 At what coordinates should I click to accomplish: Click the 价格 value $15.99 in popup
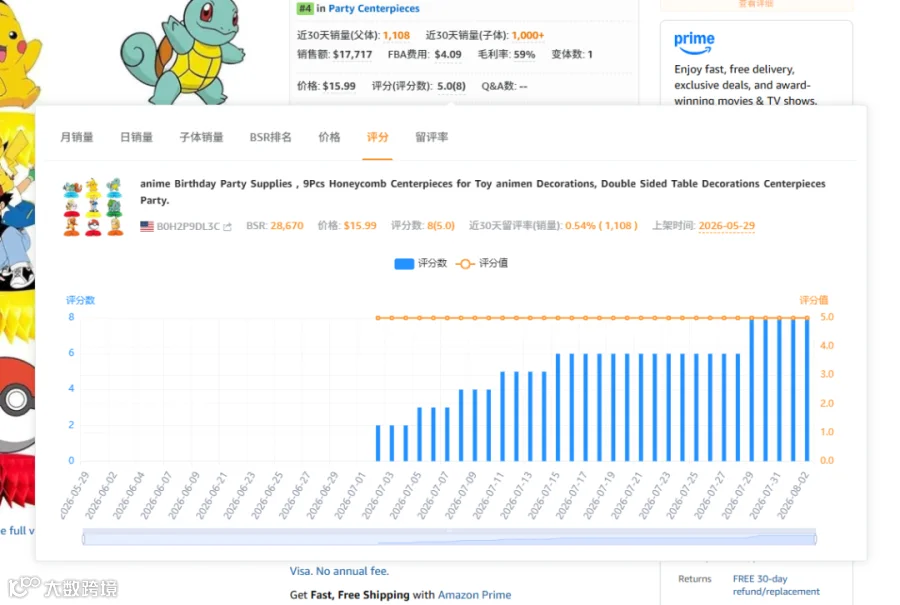click(360, 226)
